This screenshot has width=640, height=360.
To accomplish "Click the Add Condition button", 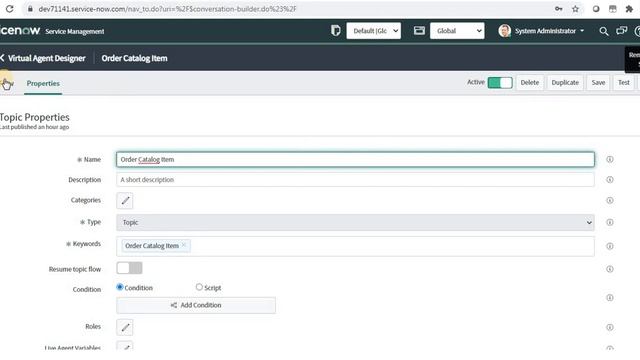I will [196, 305].
